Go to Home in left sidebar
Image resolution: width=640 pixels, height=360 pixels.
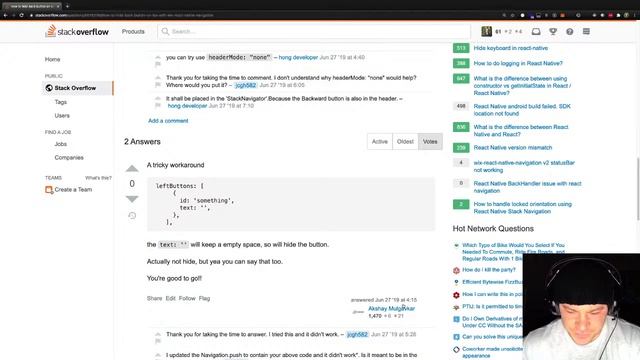52,59
